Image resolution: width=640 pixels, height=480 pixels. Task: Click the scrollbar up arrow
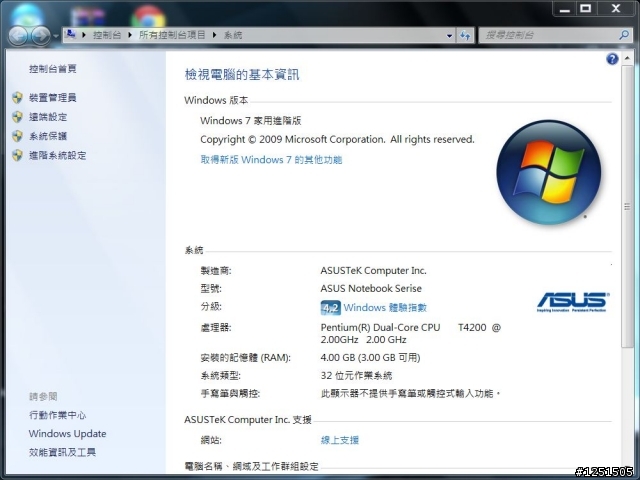(x=627, y=59)
